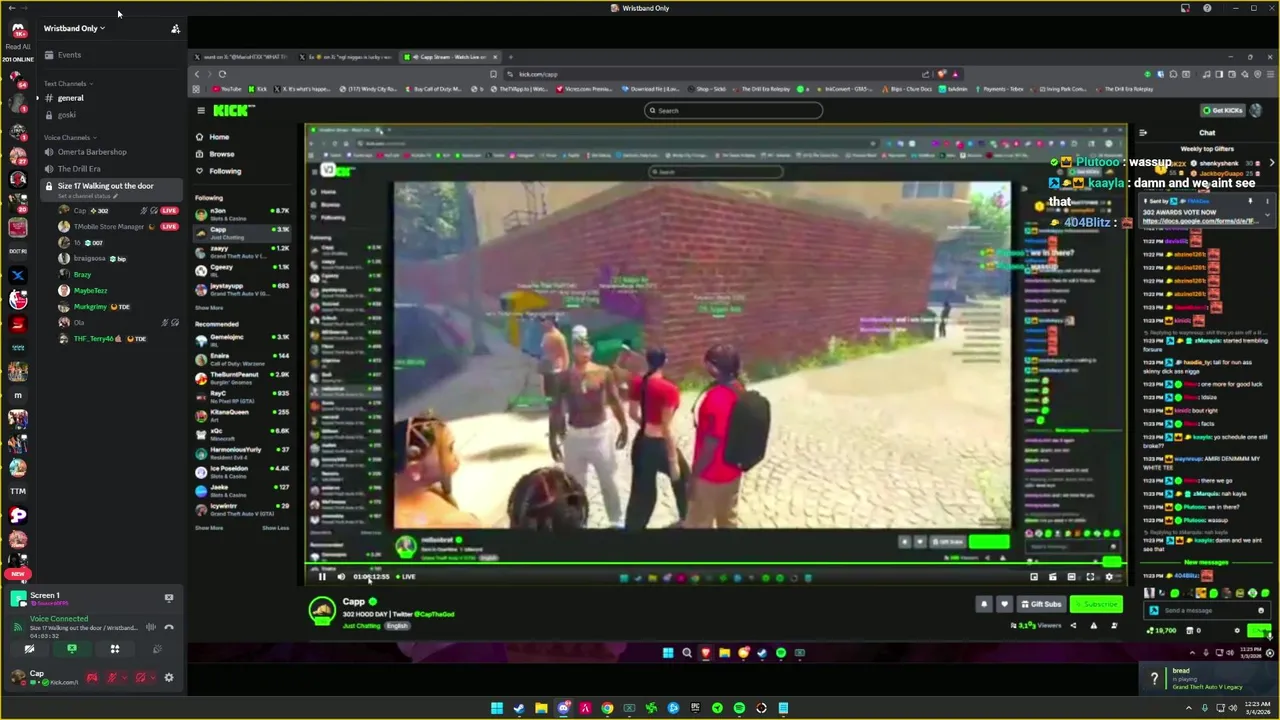Toggle Discord camera on
This screenshot has width=1280, height=720.
pos(29,649)
